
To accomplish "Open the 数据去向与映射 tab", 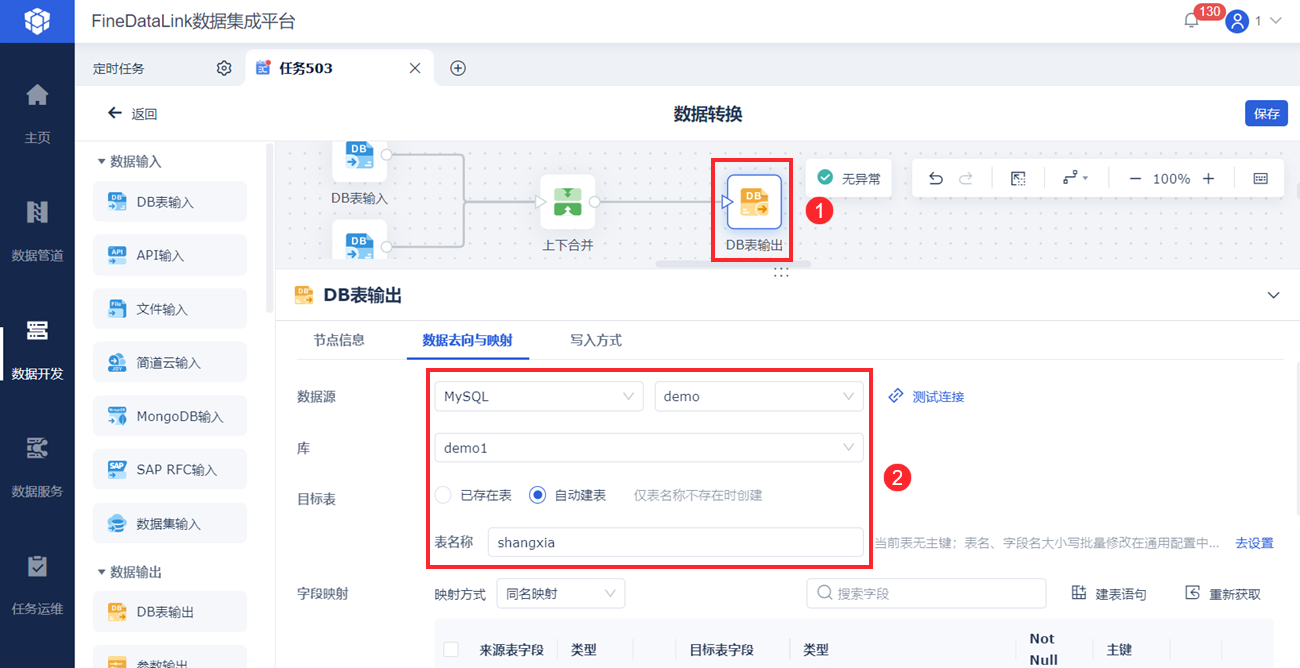I will [467, 340].
